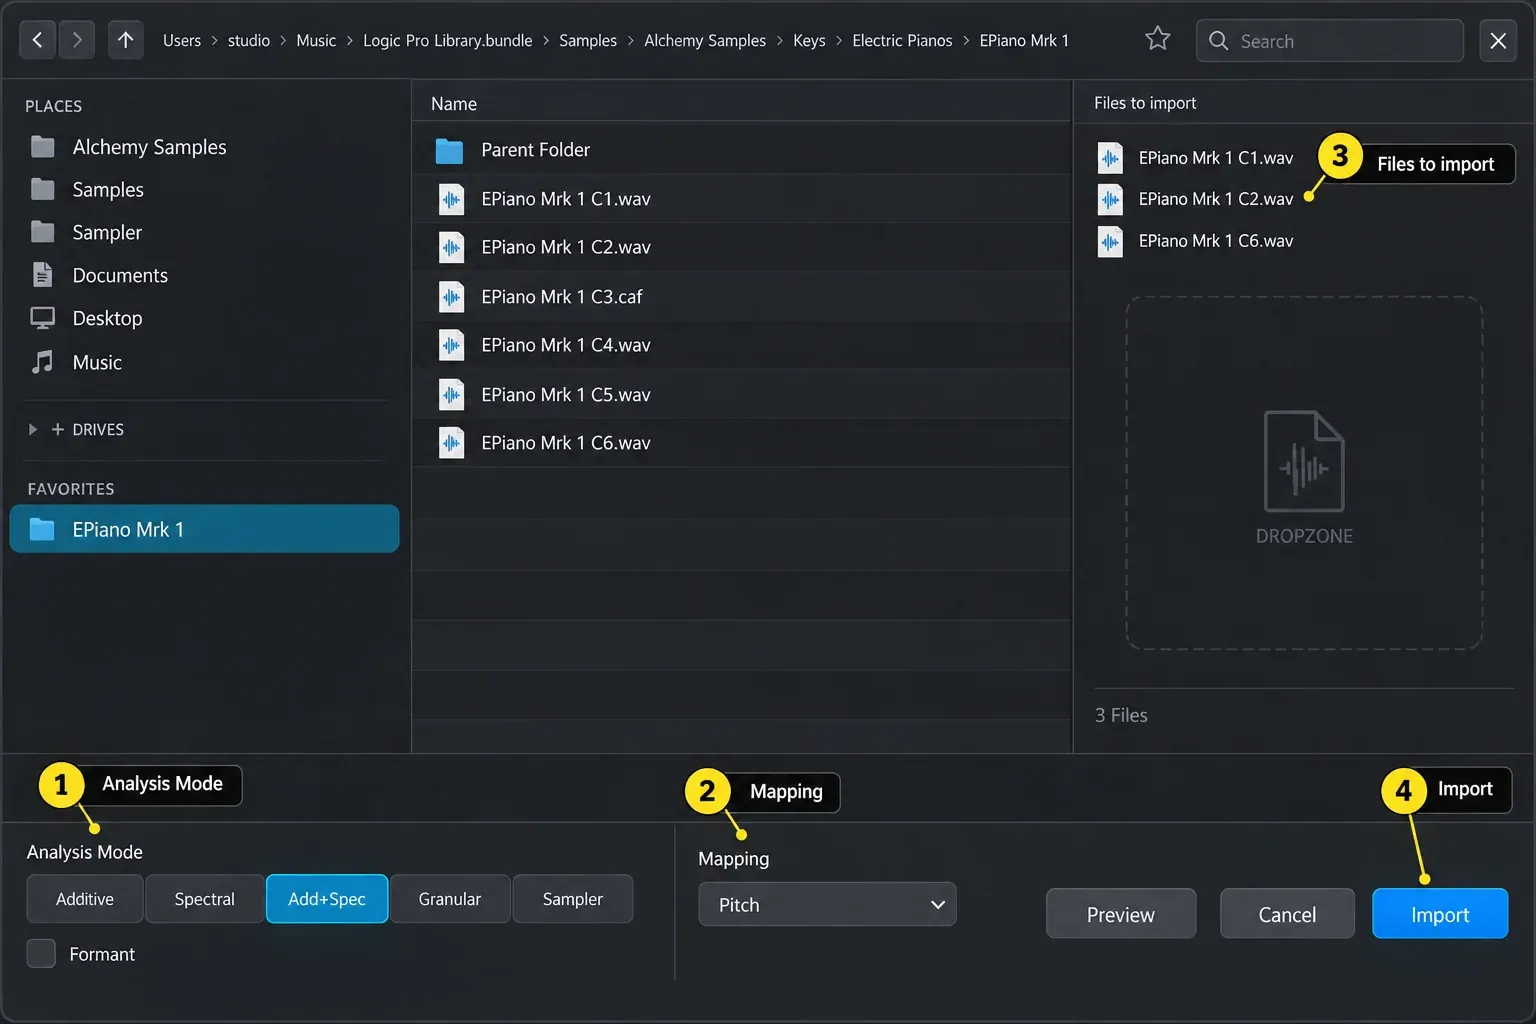1536x1024 pixels.
Task: Click audio file icon for EPiano Mrk 1 C5.wav
Action: tap(452, 395)
